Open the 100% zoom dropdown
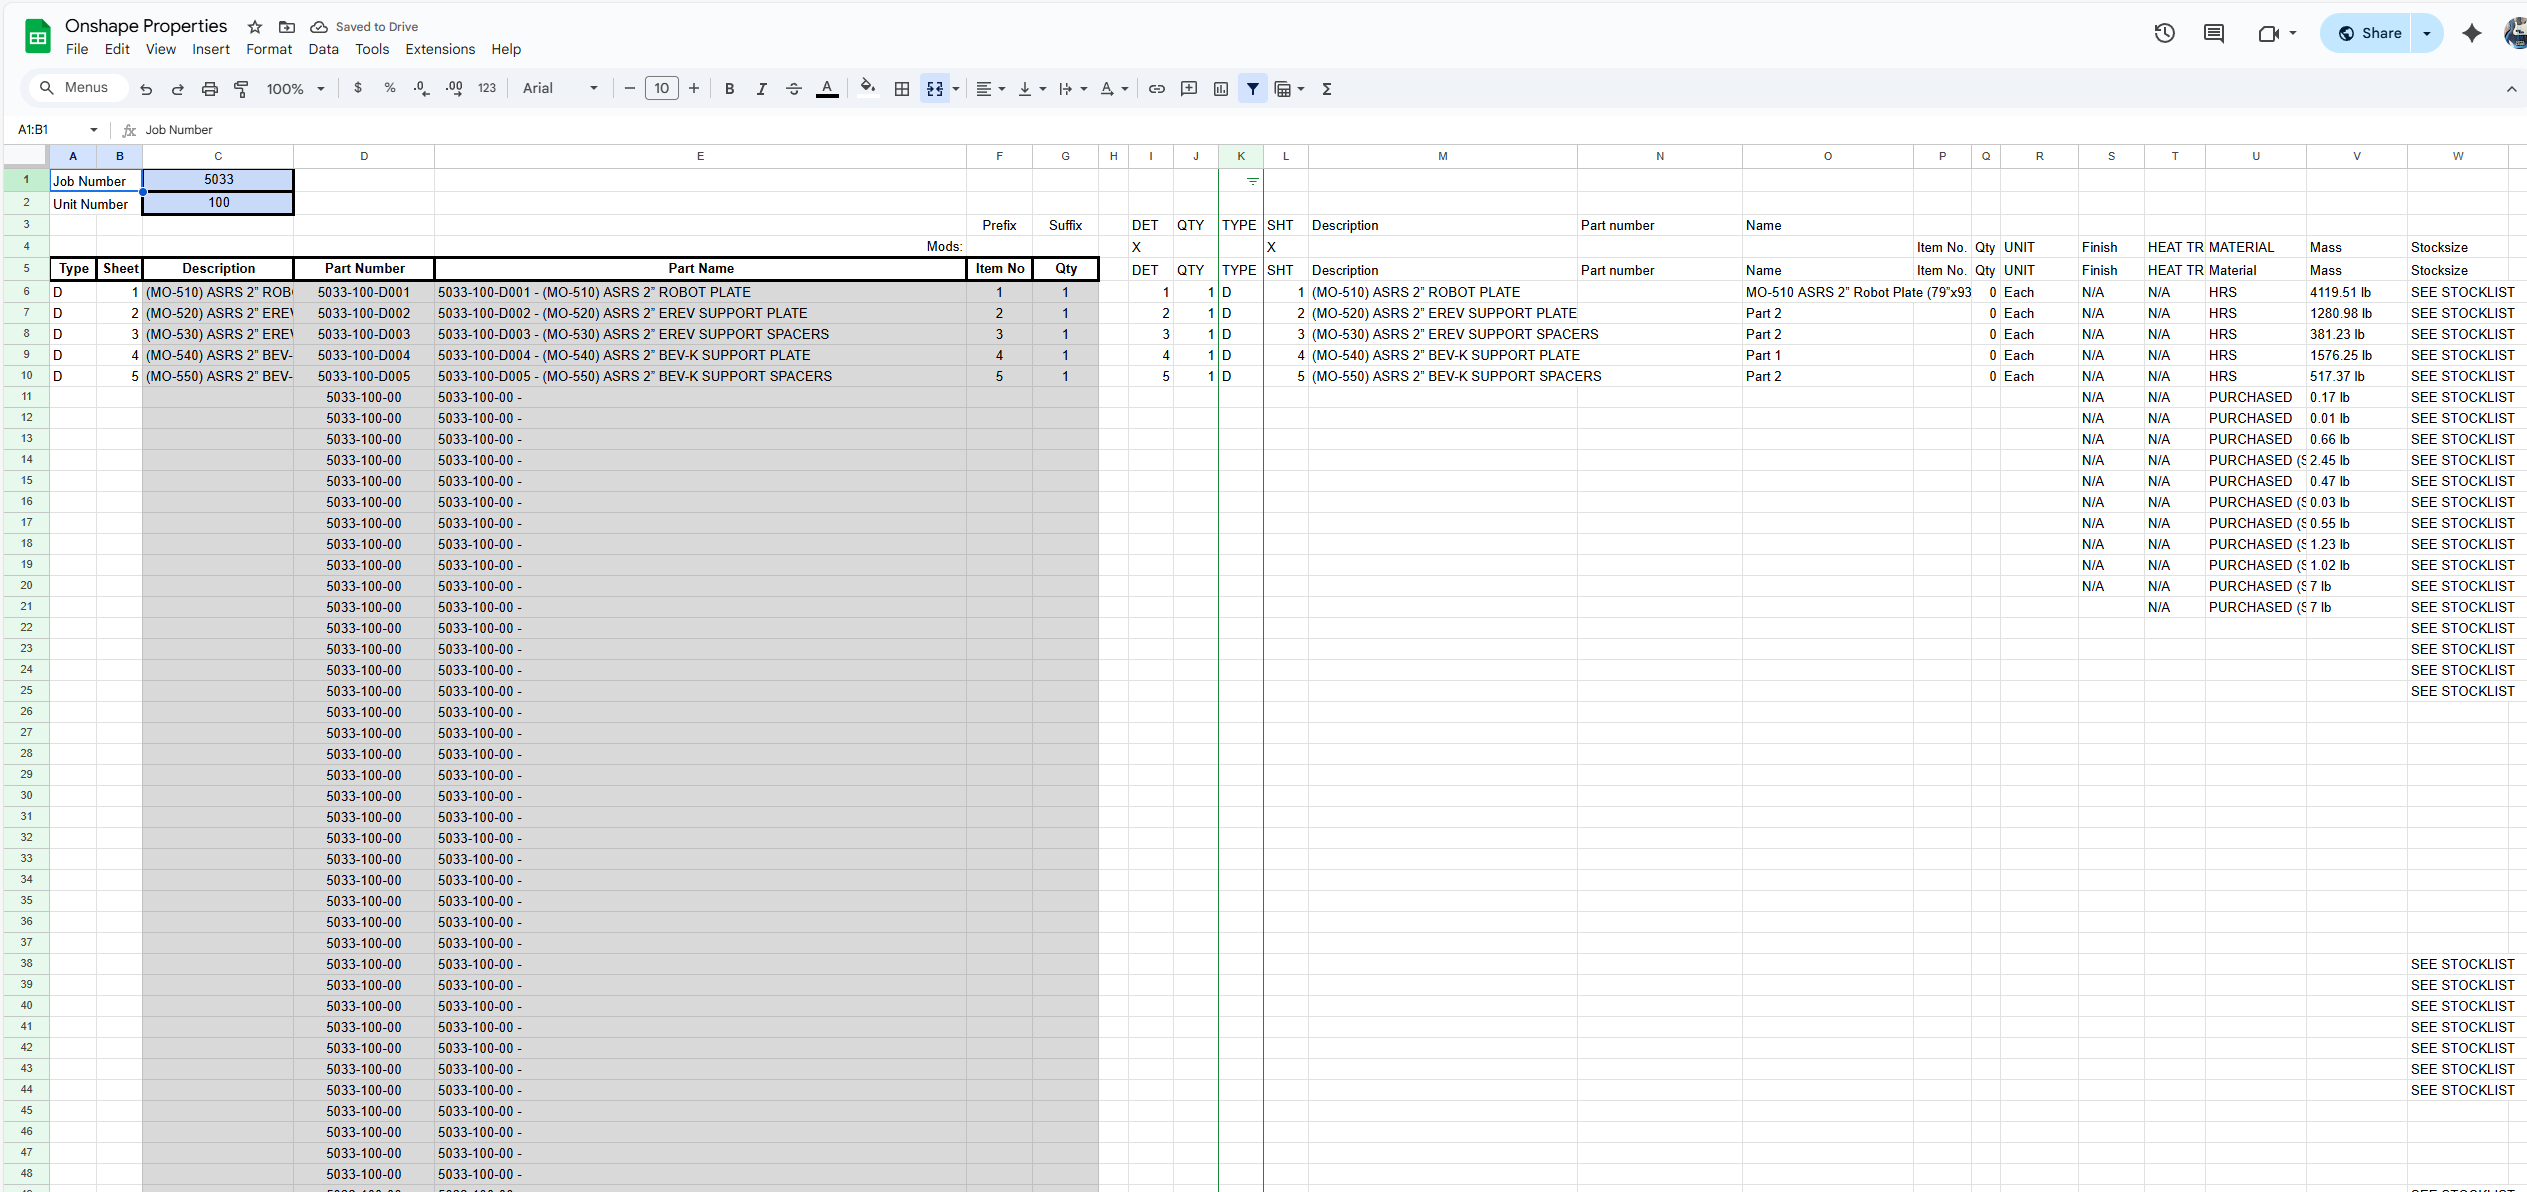2527x1192 pixels. 295,89
